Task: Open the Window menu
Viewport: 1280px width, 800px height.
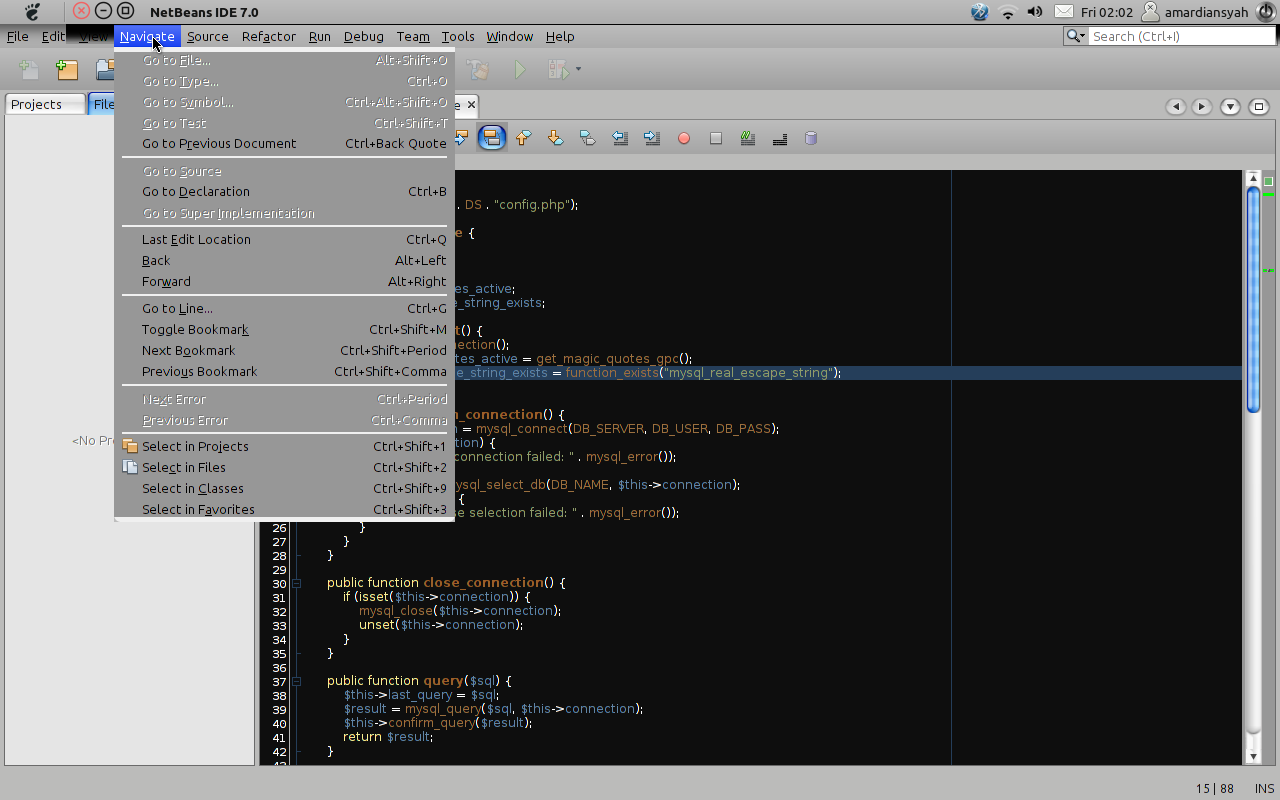Action: 510,36
